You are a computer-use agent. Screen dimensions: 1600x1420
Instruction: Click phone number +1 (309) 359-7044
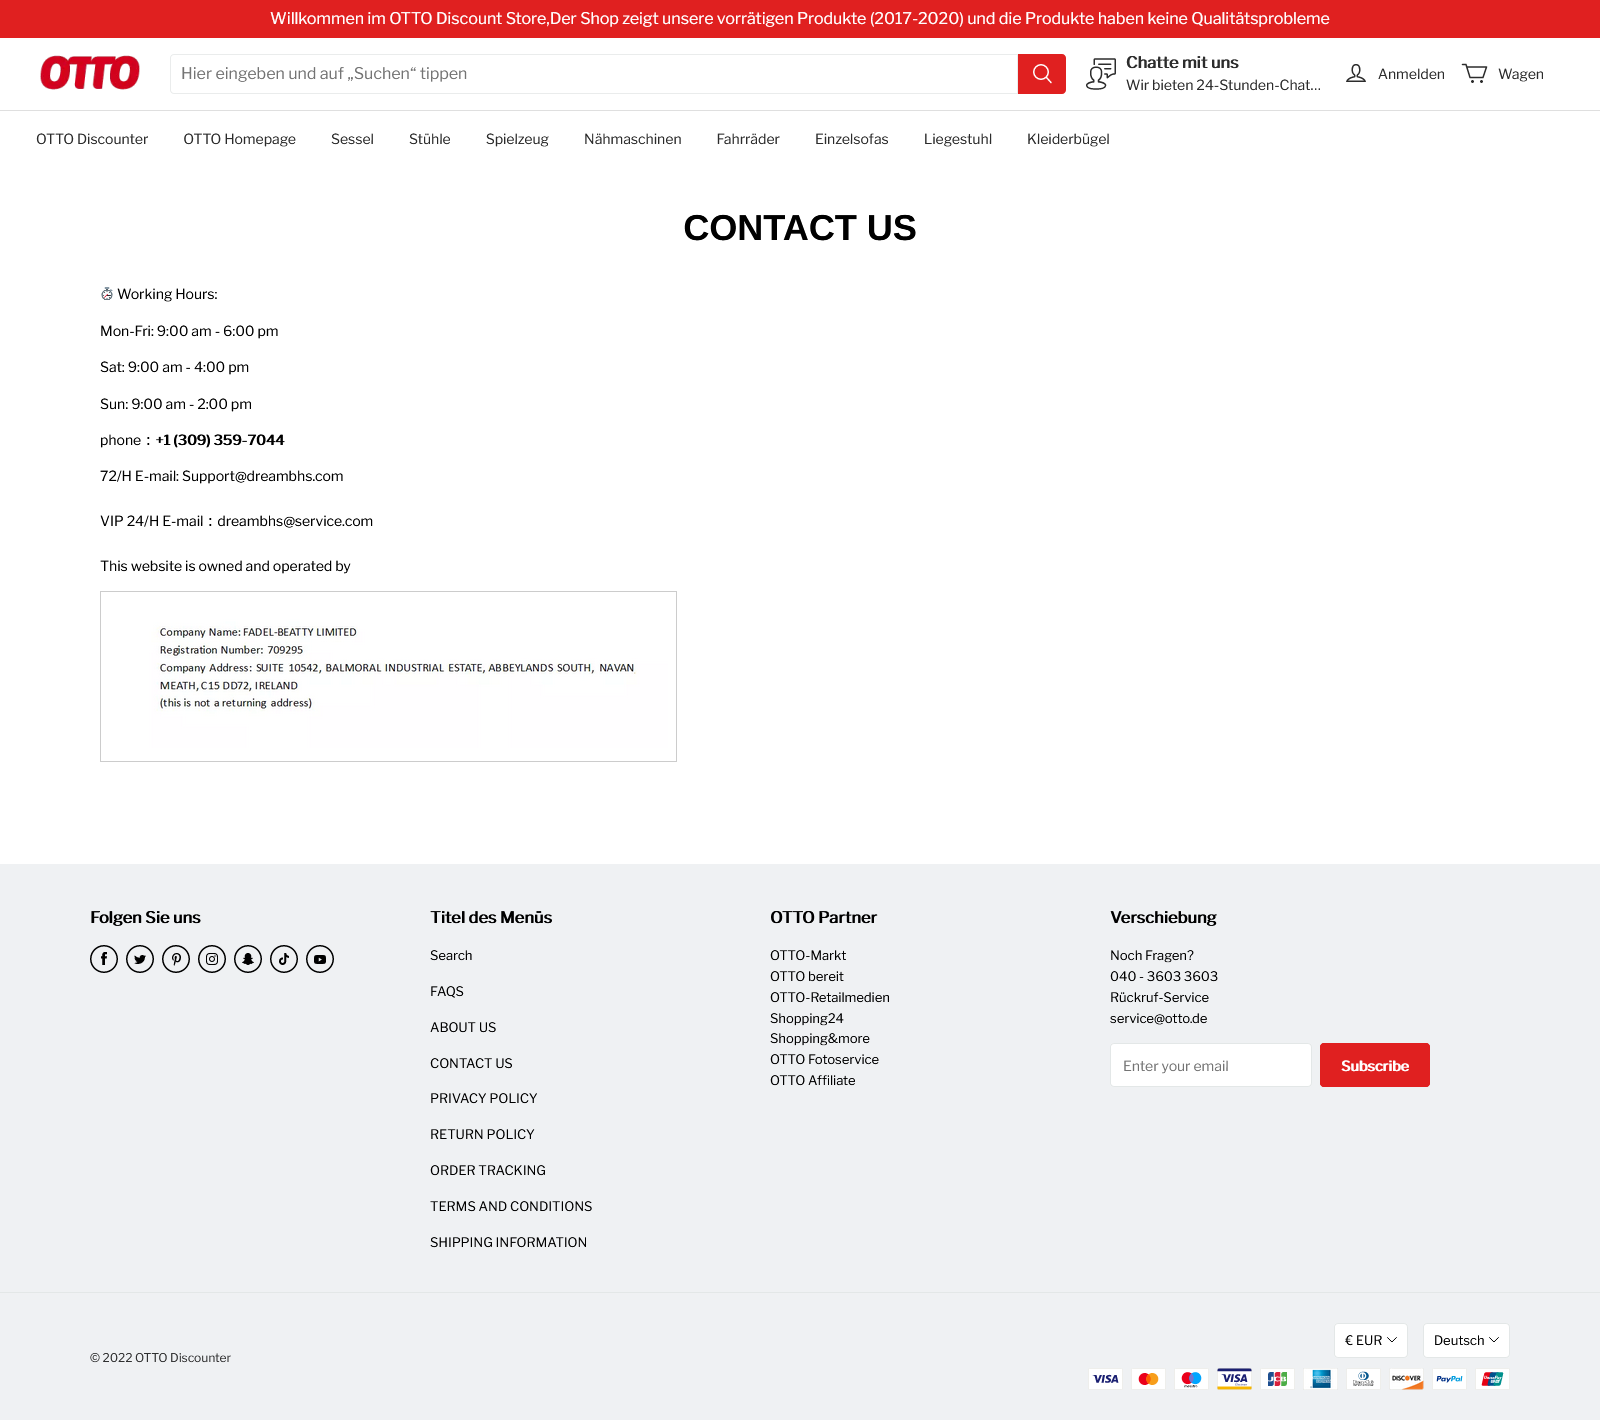point(220,440)
